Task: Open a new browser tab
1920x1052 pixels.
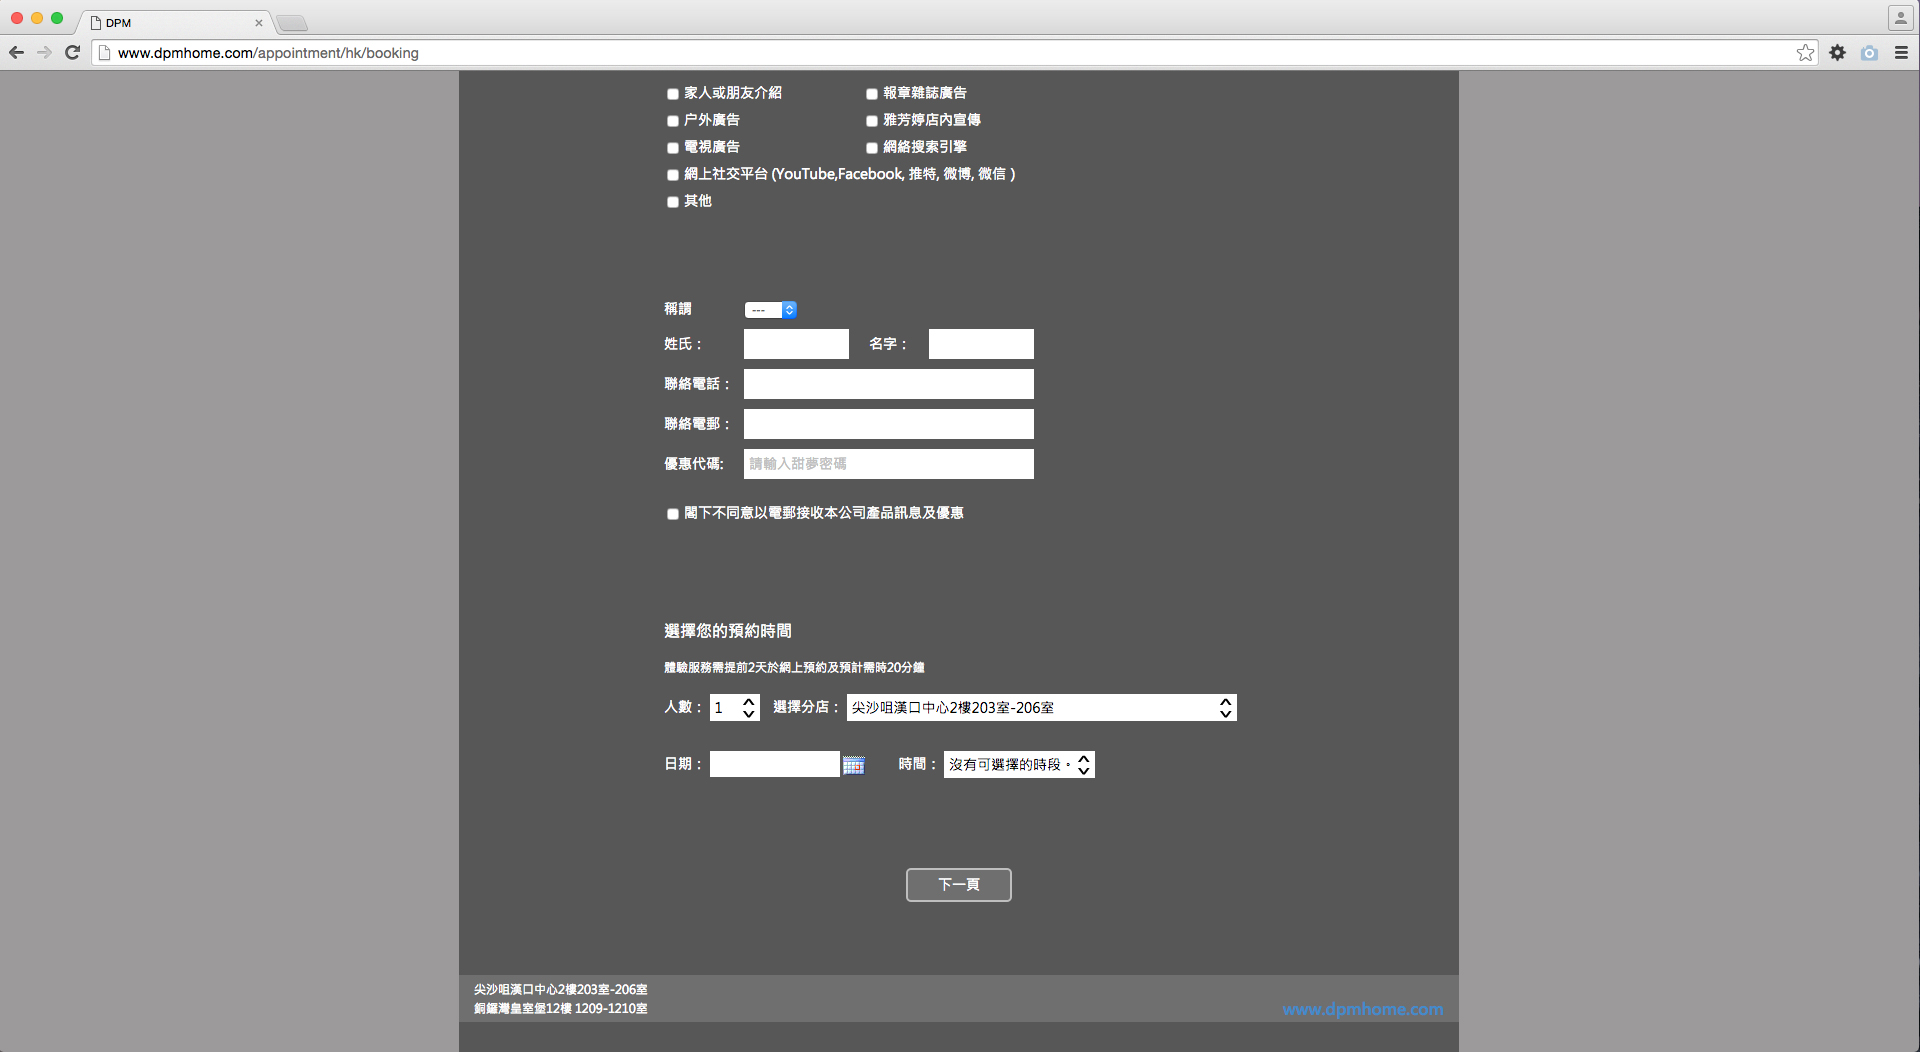Action: [x=292, y=23]
